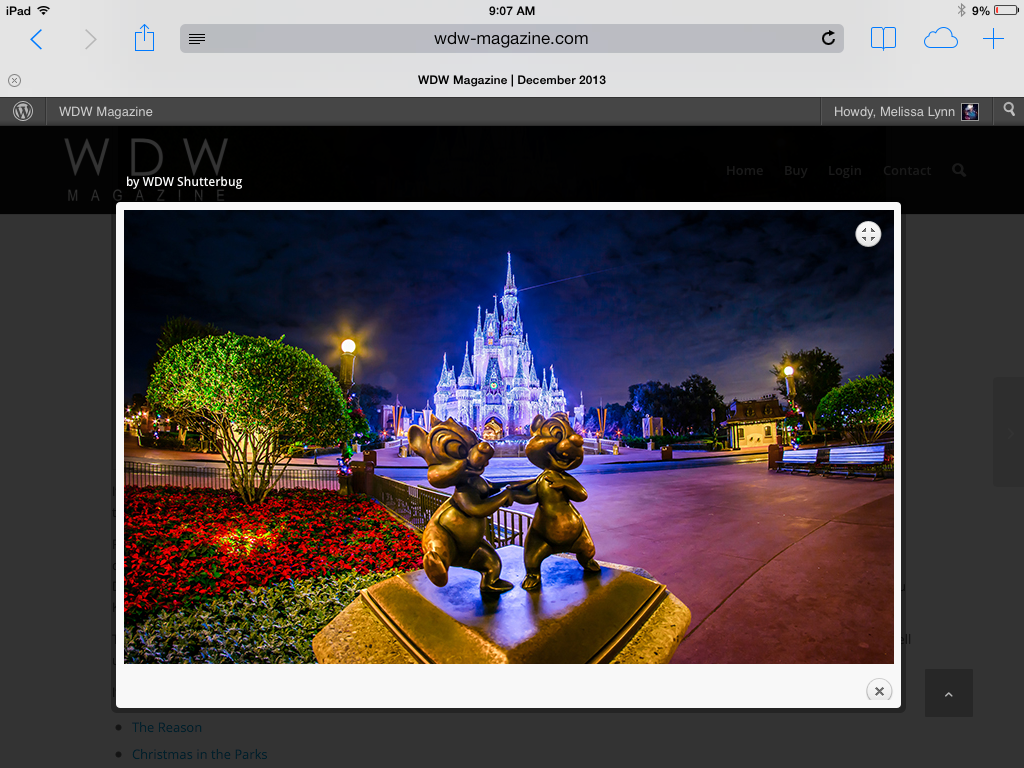Open the dimmed Login nav link
Viewport: 1024px width, 768px height.
click(844, 171)
